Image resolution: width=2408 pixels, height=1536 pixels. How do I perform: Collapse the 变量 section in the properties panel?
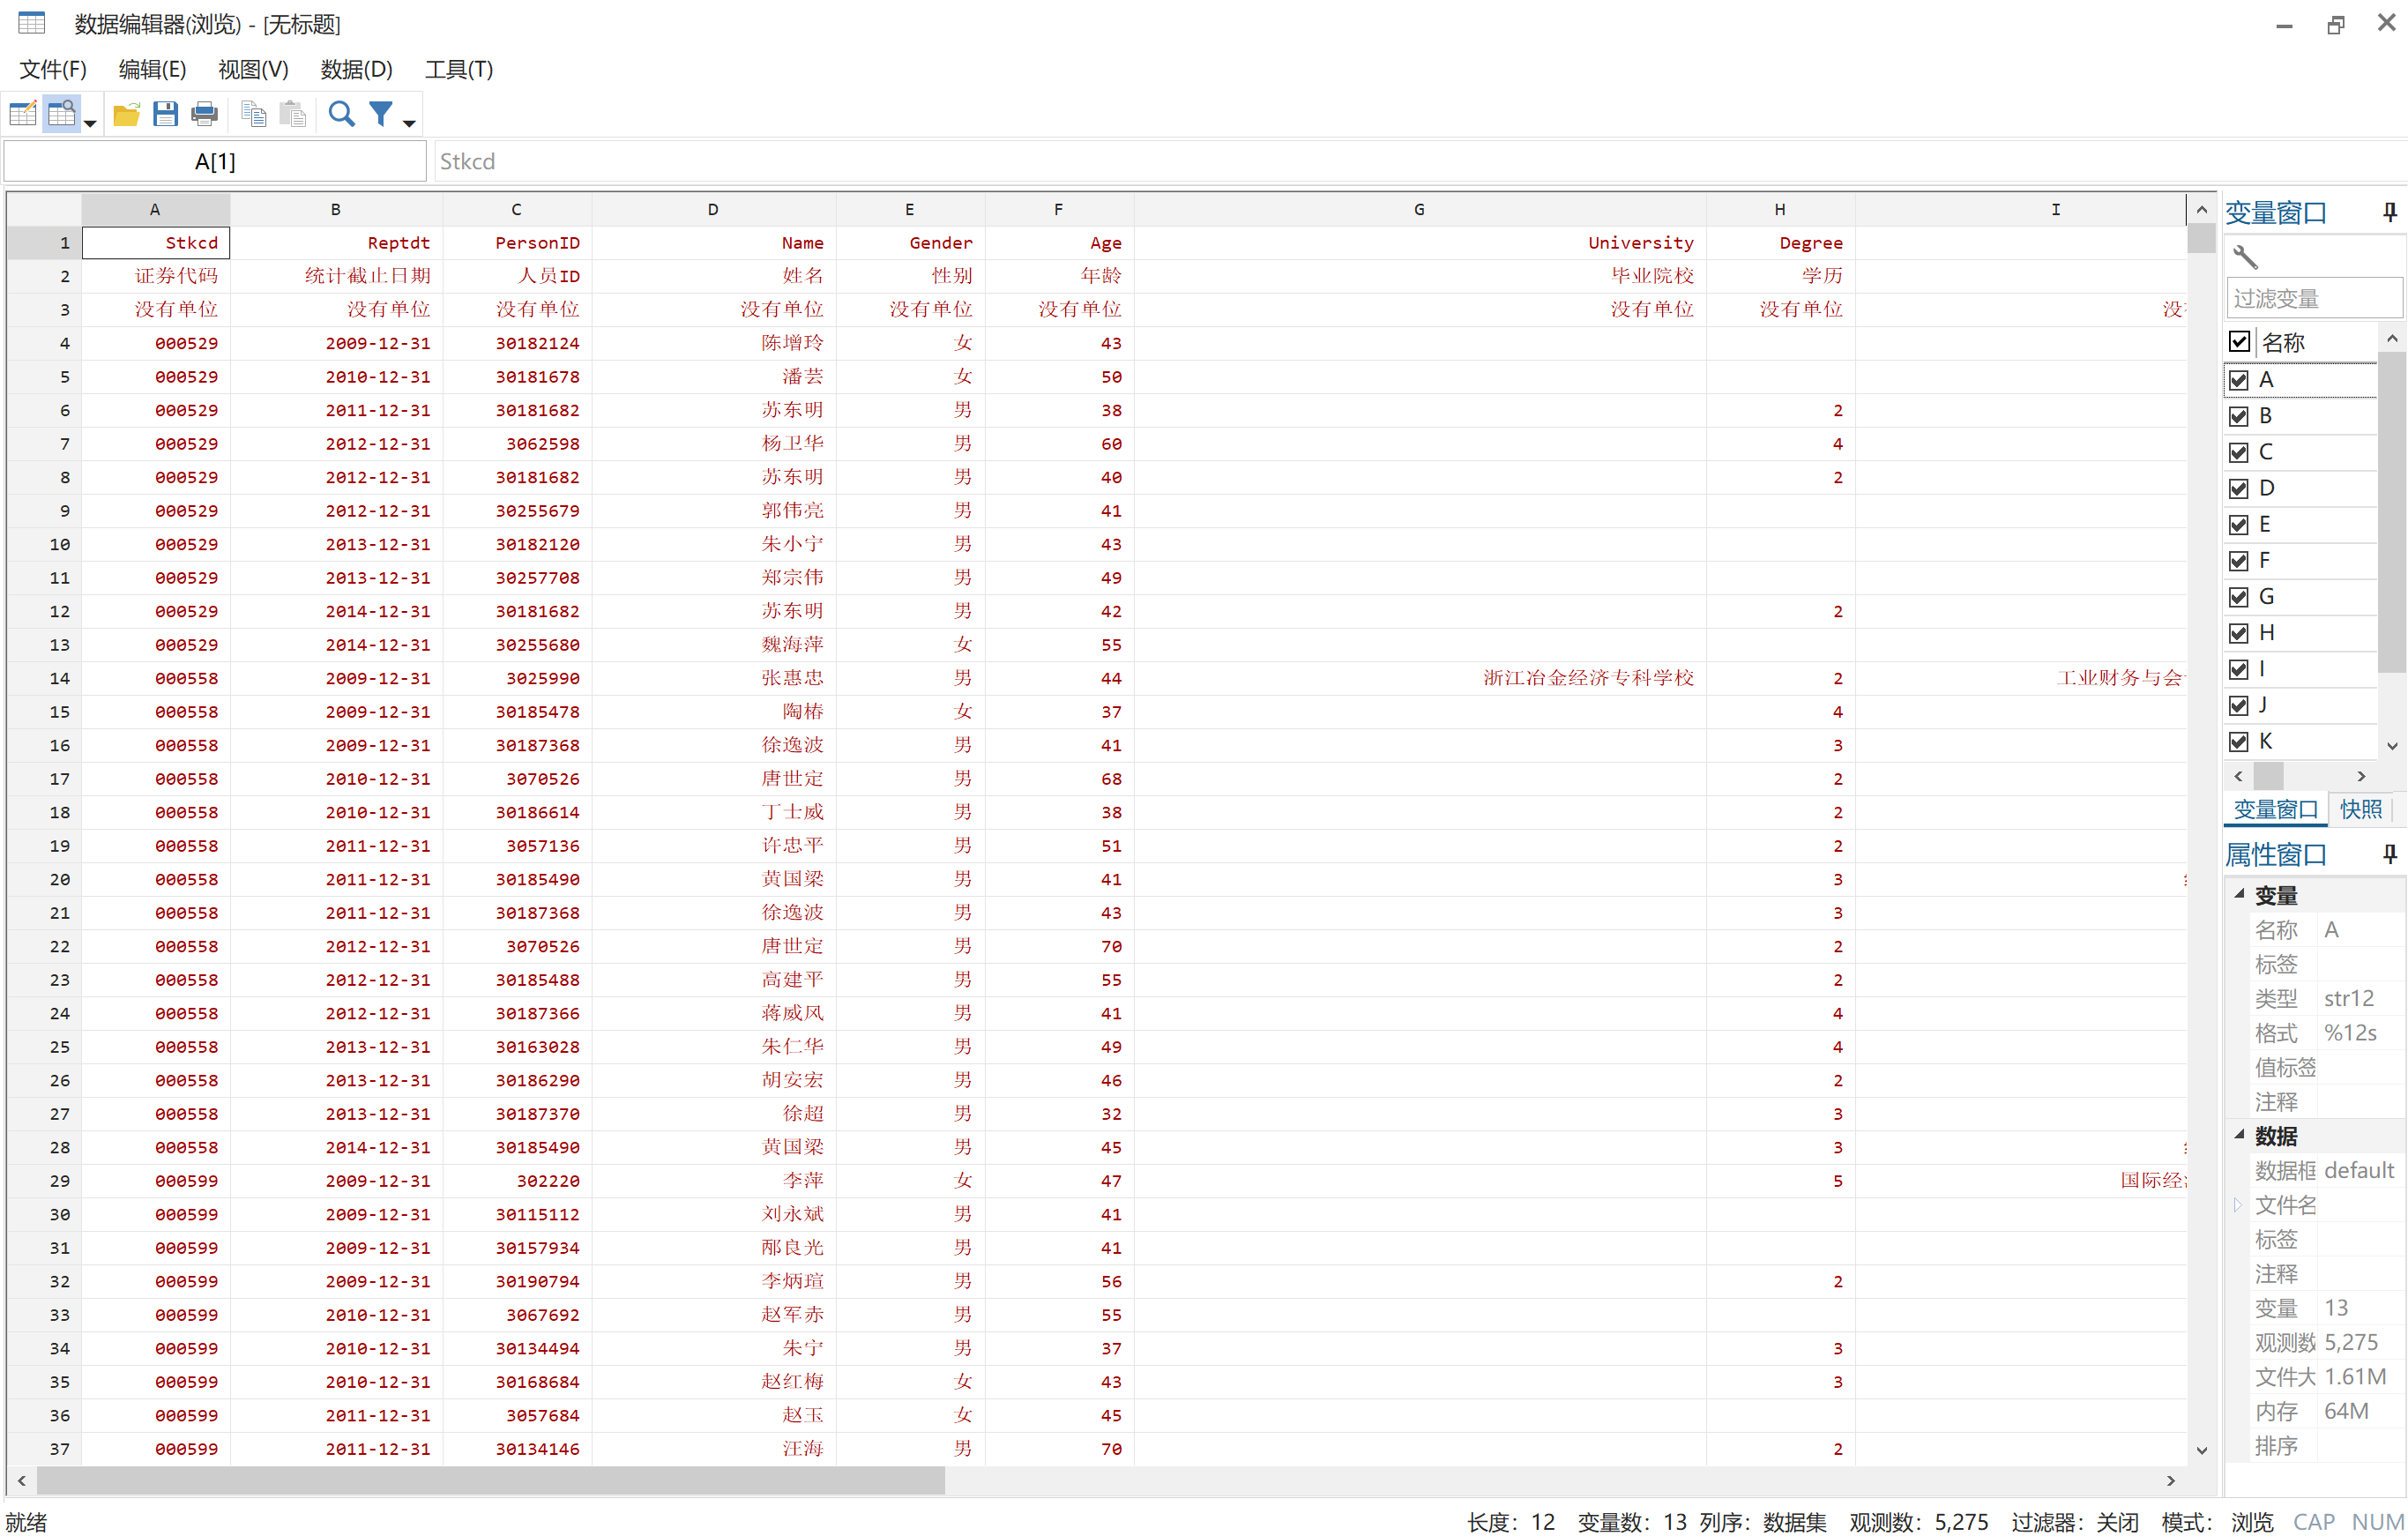click(x=2237, y=894)
